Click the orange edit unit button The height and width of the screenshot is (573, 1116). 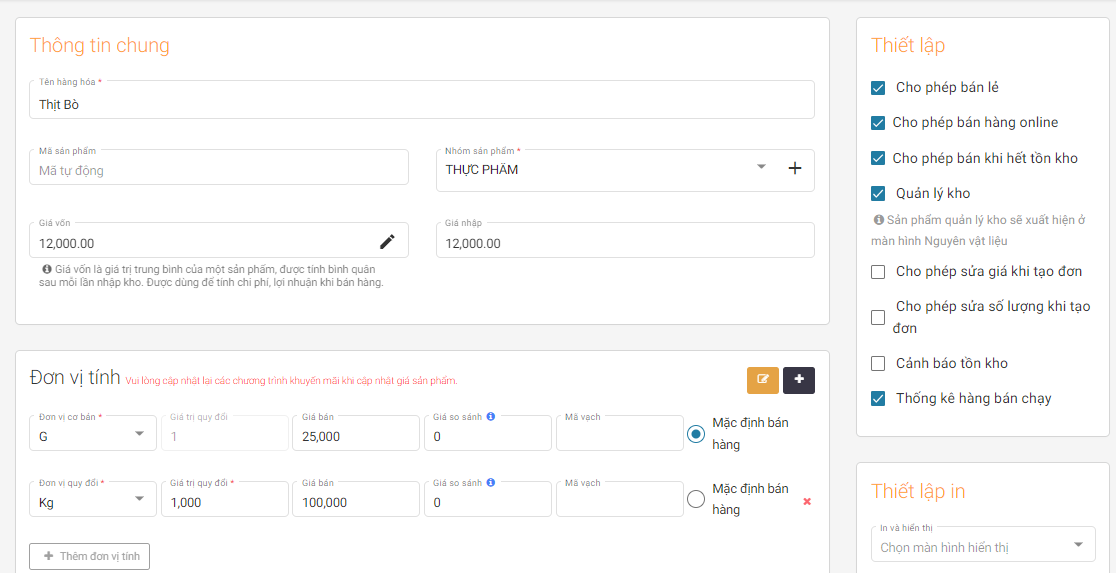762,380
